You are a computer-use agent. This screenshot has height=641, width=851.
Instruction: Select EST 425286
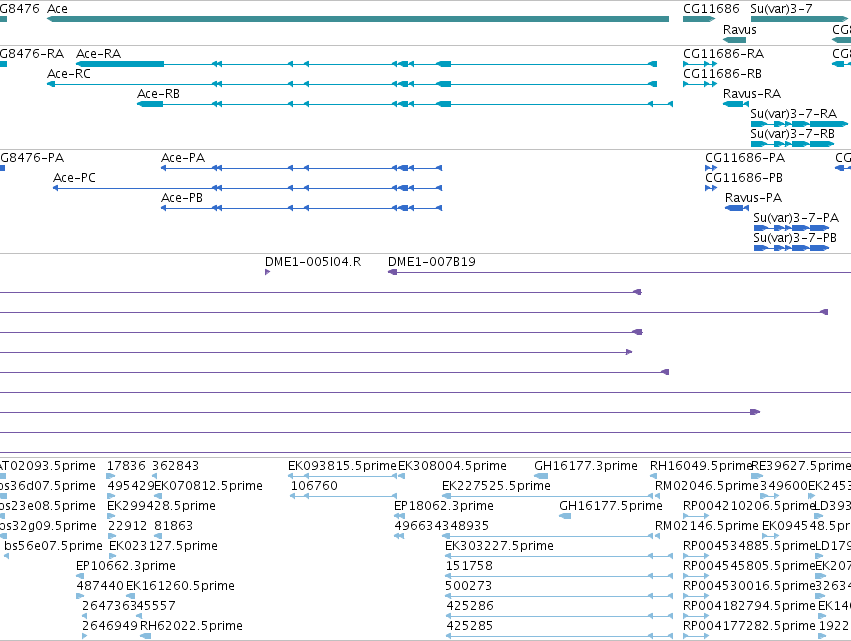[559, 617]
